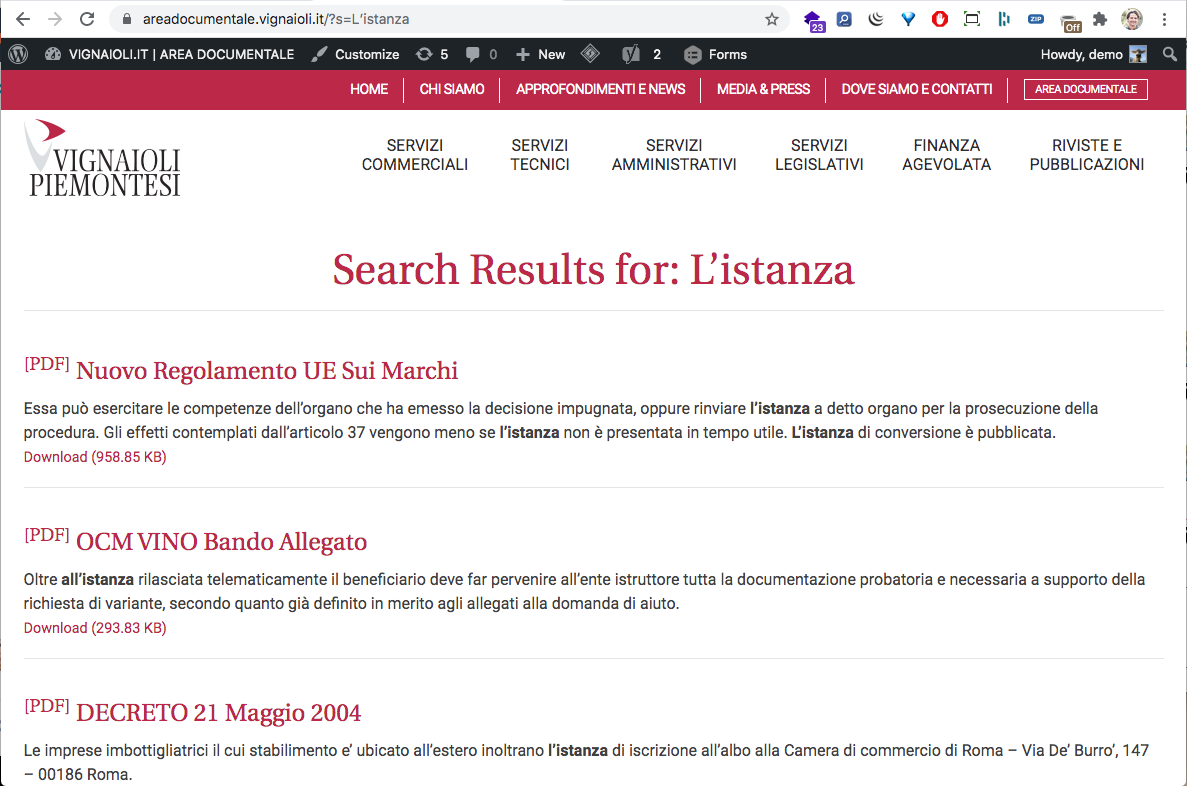Screen dimensions: 1187x786
Task: Select FINANZA AGEVOLATA in the navigation
Action: [946, 155]
